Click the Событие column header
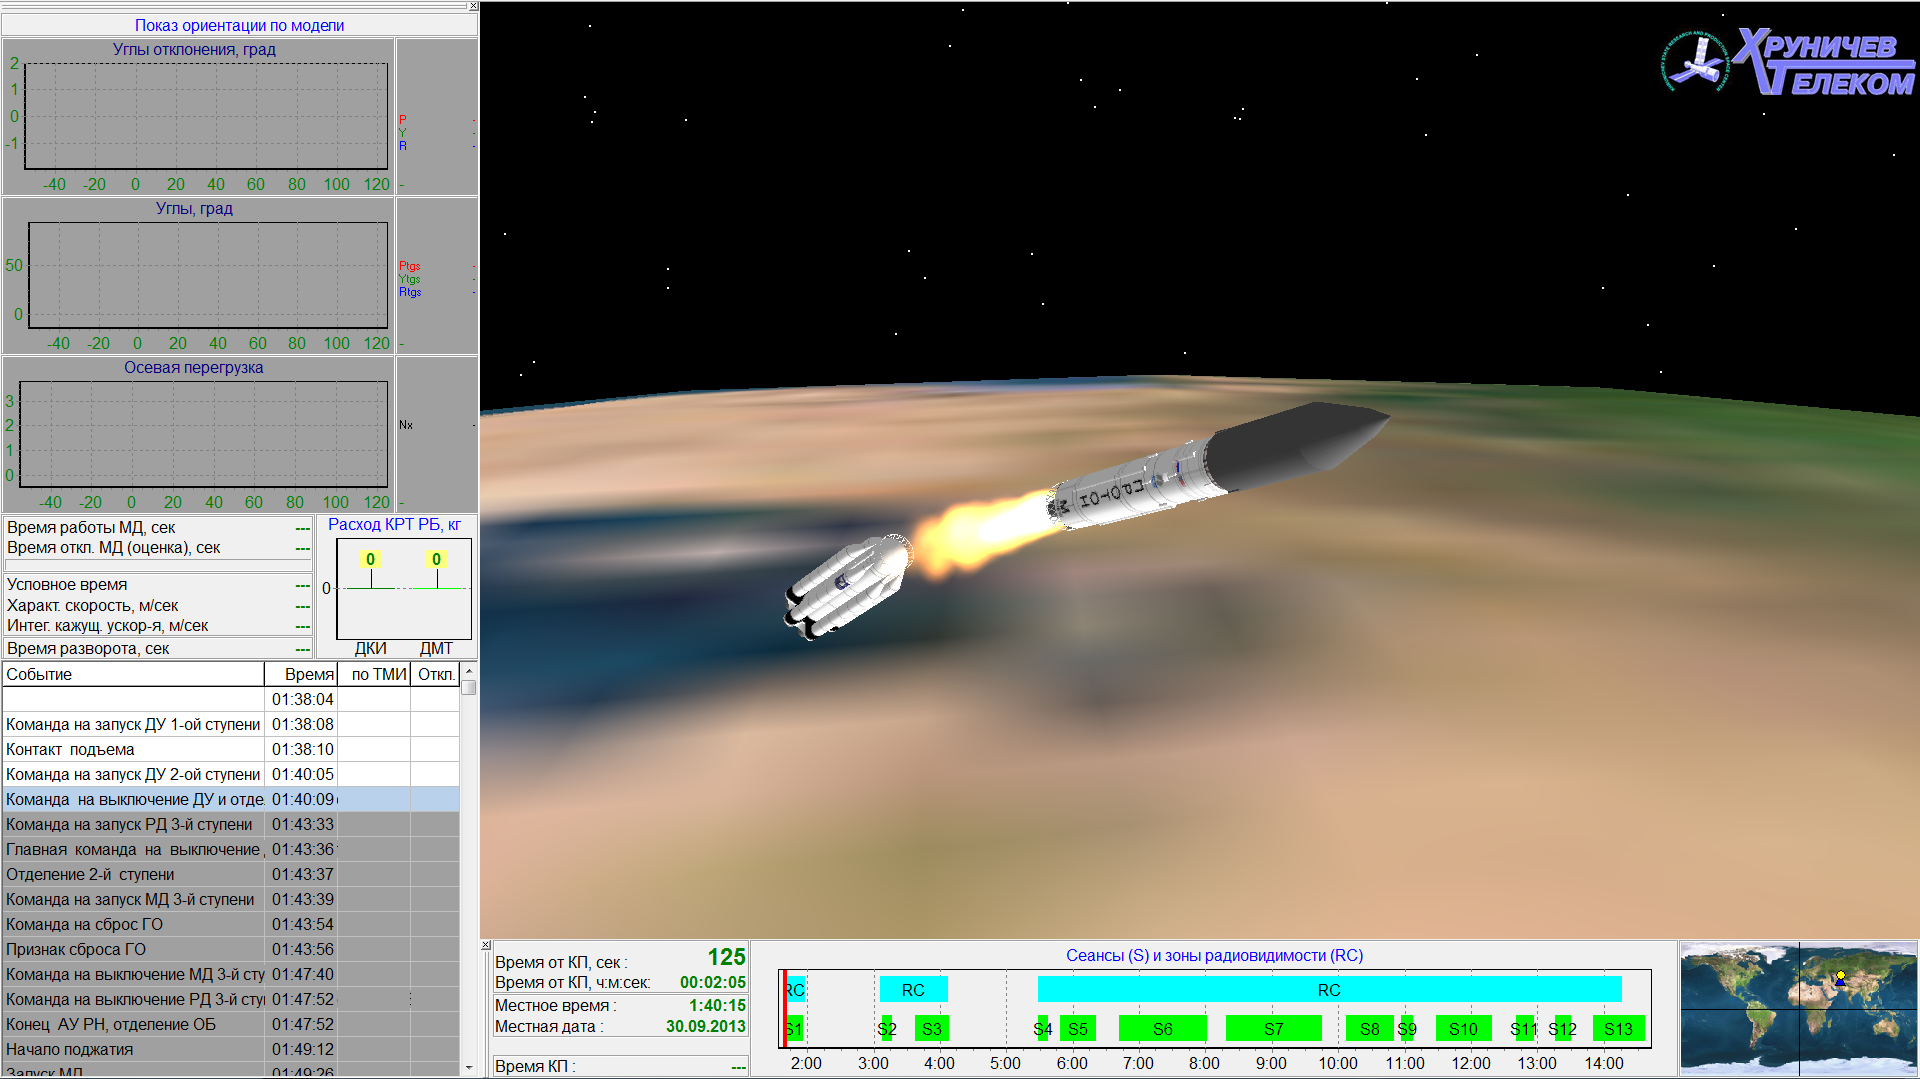 [x=132, y=674]
